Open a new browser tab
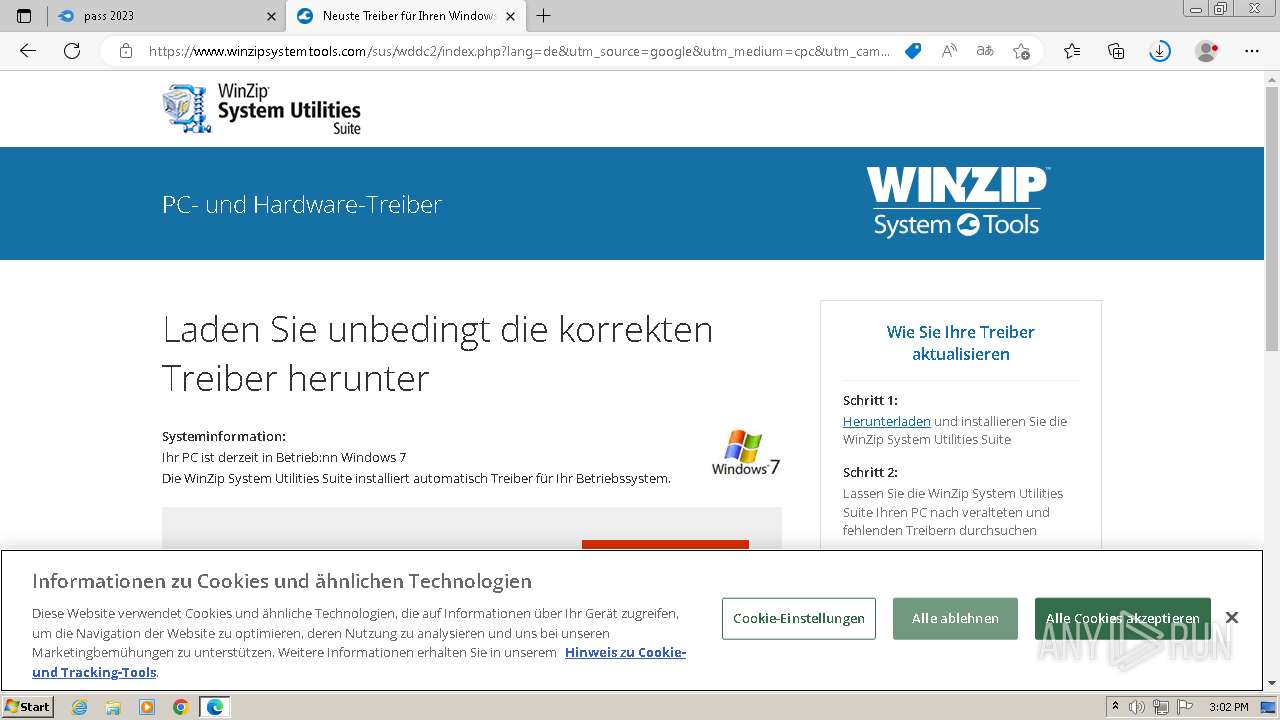Viewport: 1280px width, 720px height. [x=543, y=16]
